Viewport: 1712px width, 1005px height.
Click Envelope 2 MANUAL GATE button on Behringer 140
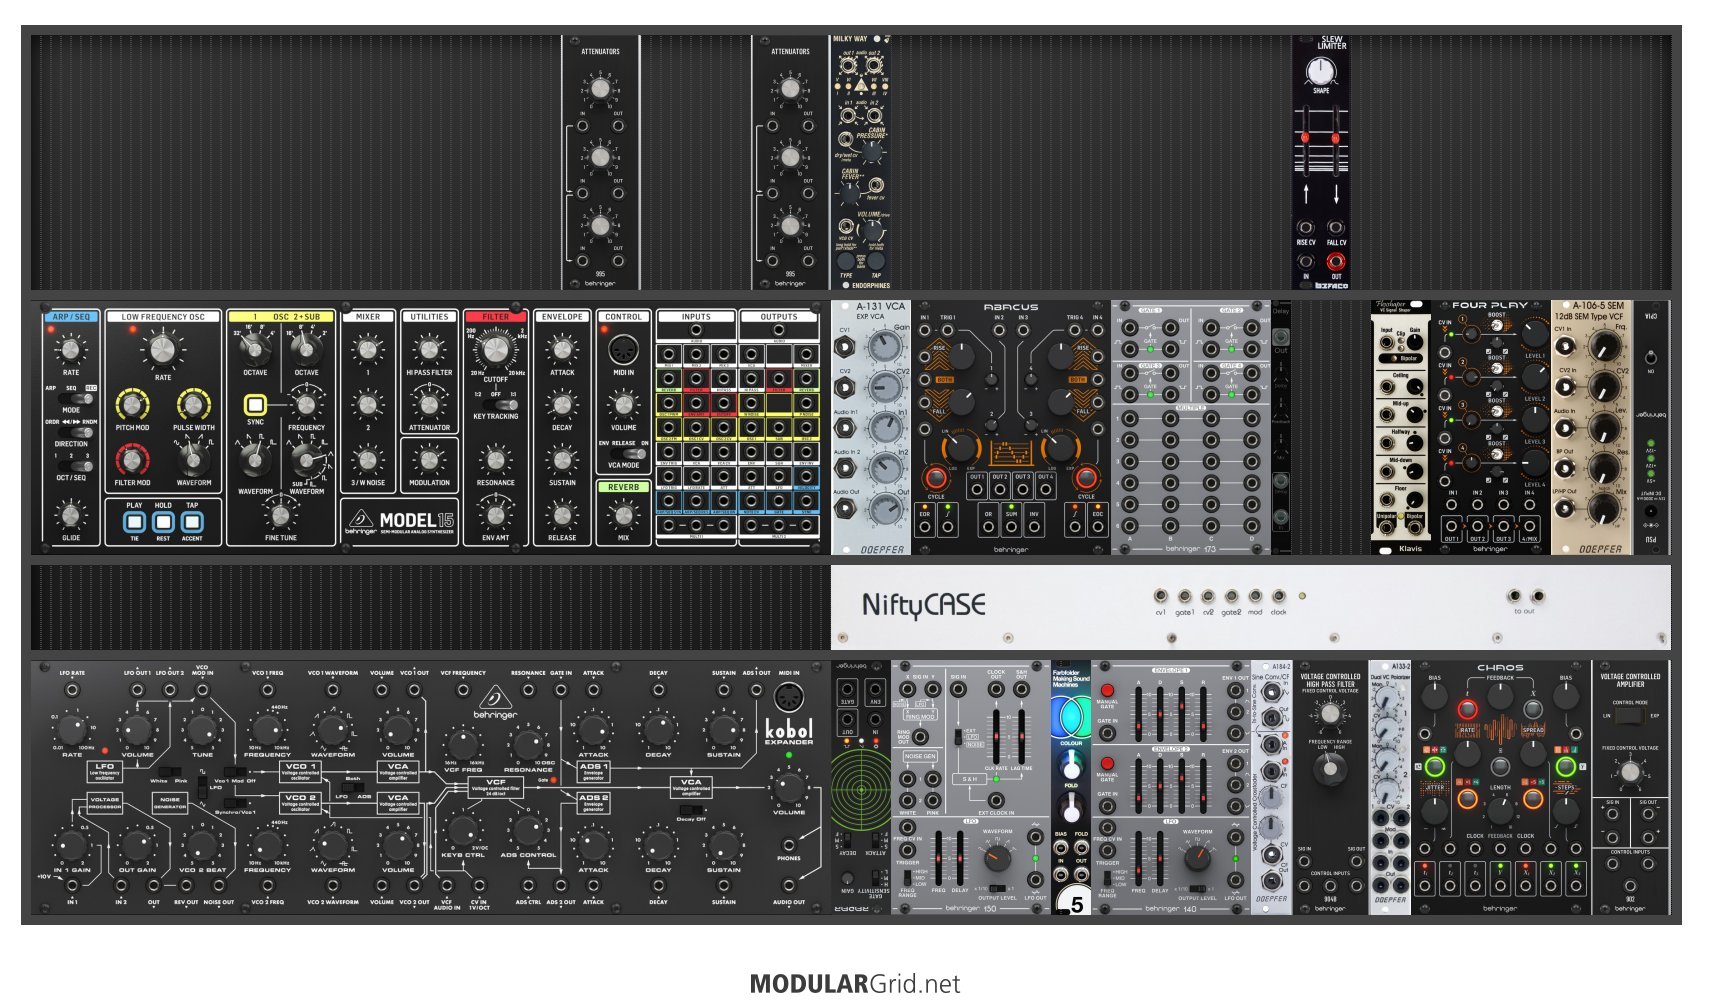[x=1107, y=764]
